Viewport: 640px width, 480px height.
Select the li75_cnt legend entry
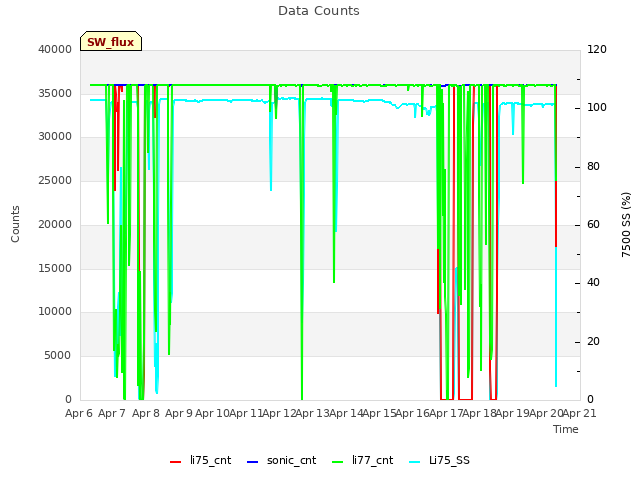tap(200, 460)
